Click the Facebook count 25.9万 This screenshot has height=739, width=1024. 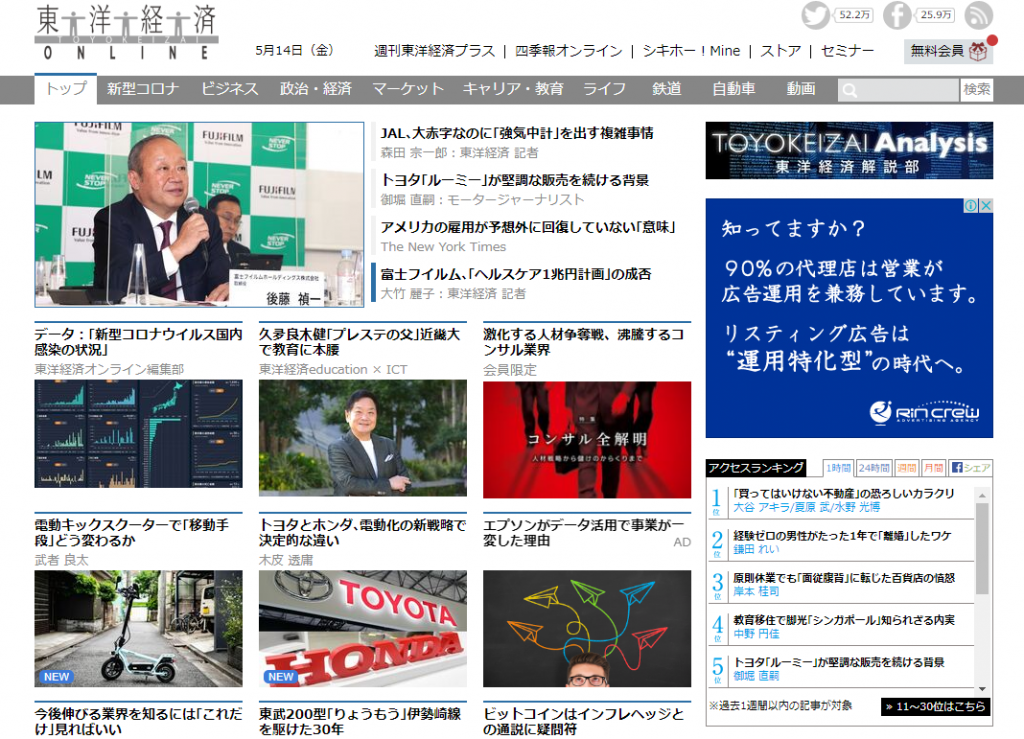[936, 14]
